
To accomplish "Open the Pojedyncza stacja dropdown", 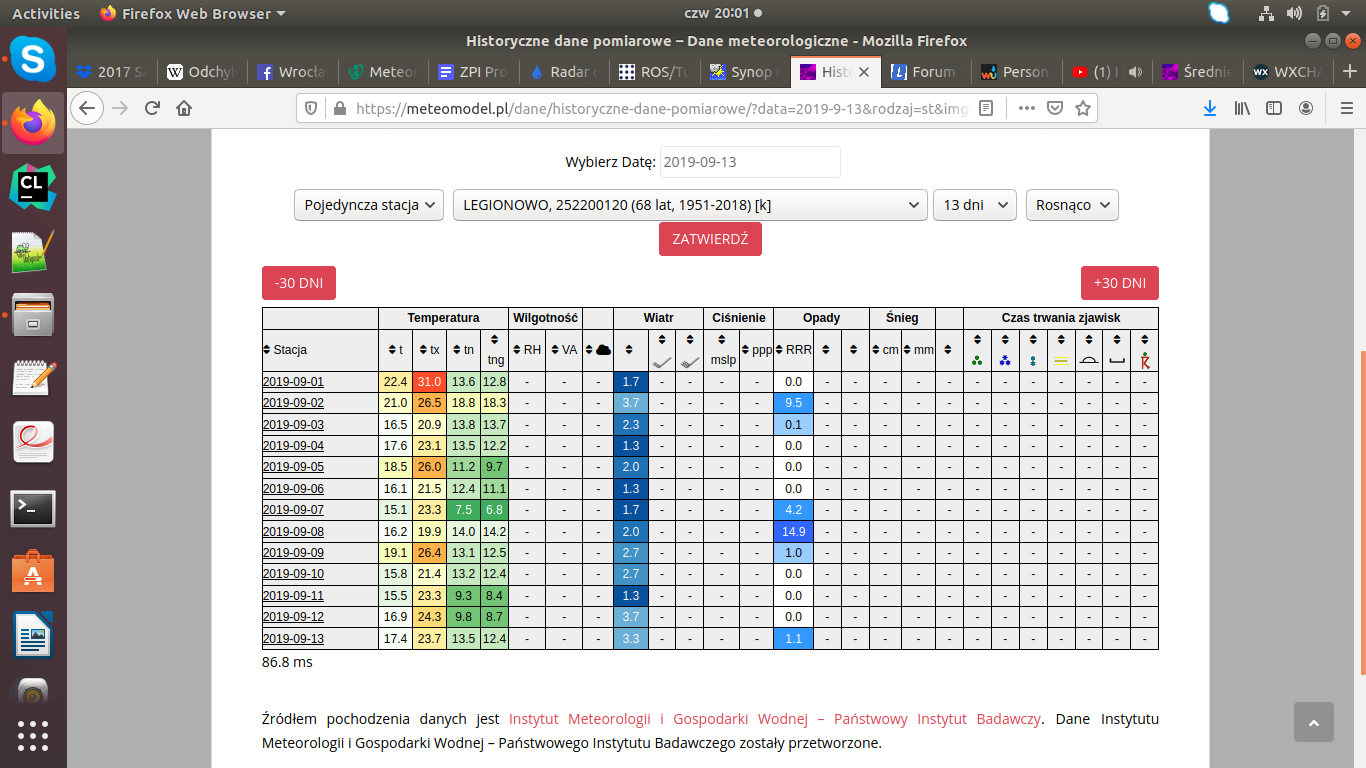I will pyautogui.click(x=369, y=205).
